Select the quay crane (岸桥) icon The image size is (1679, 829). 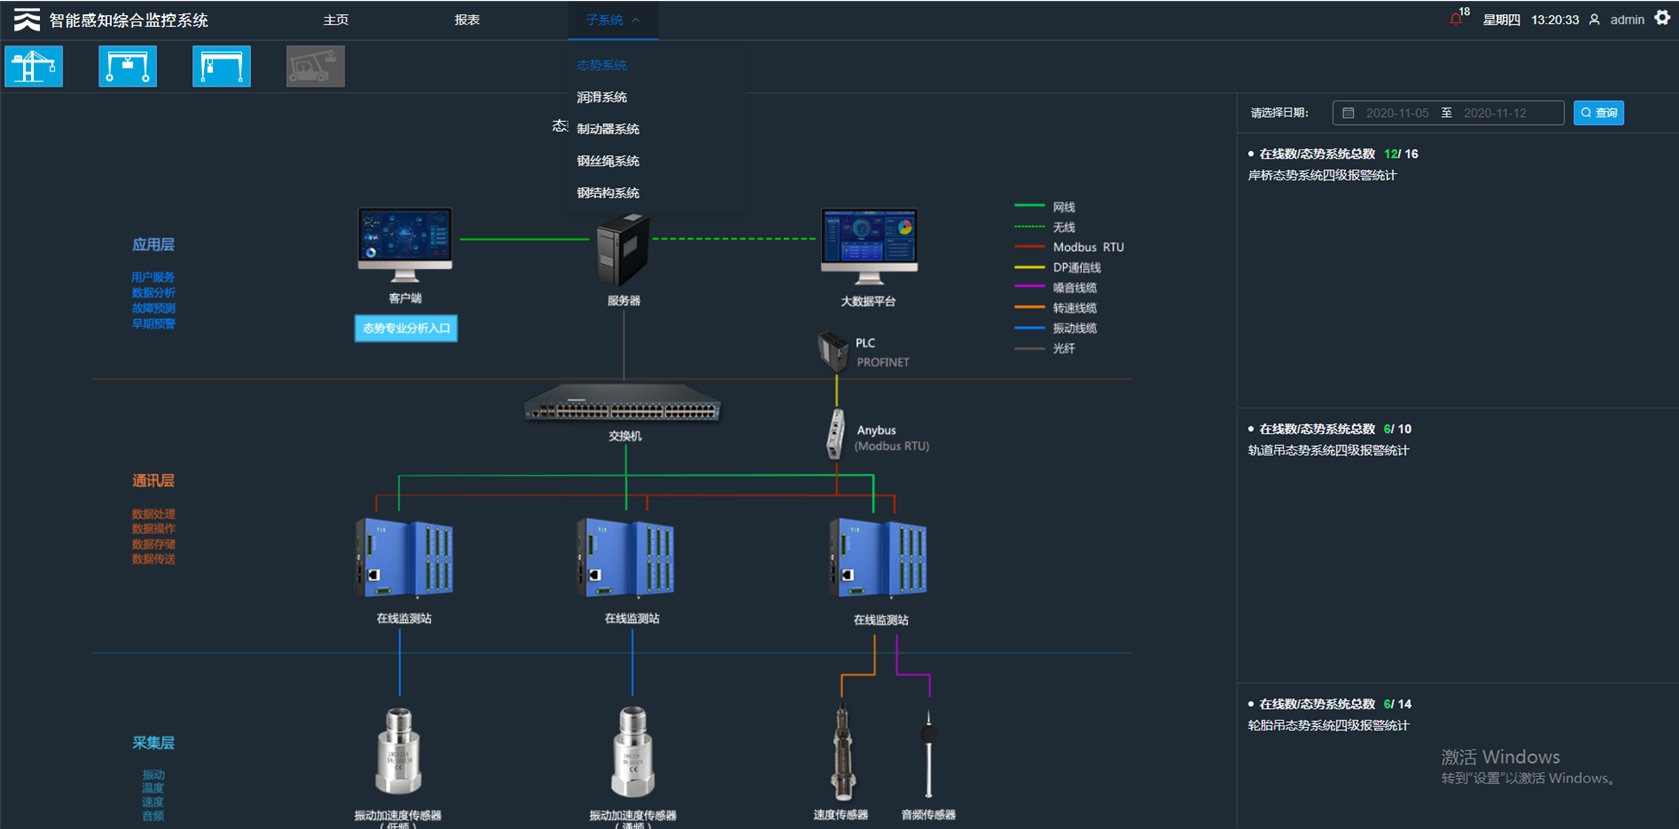tap(34, 67)
